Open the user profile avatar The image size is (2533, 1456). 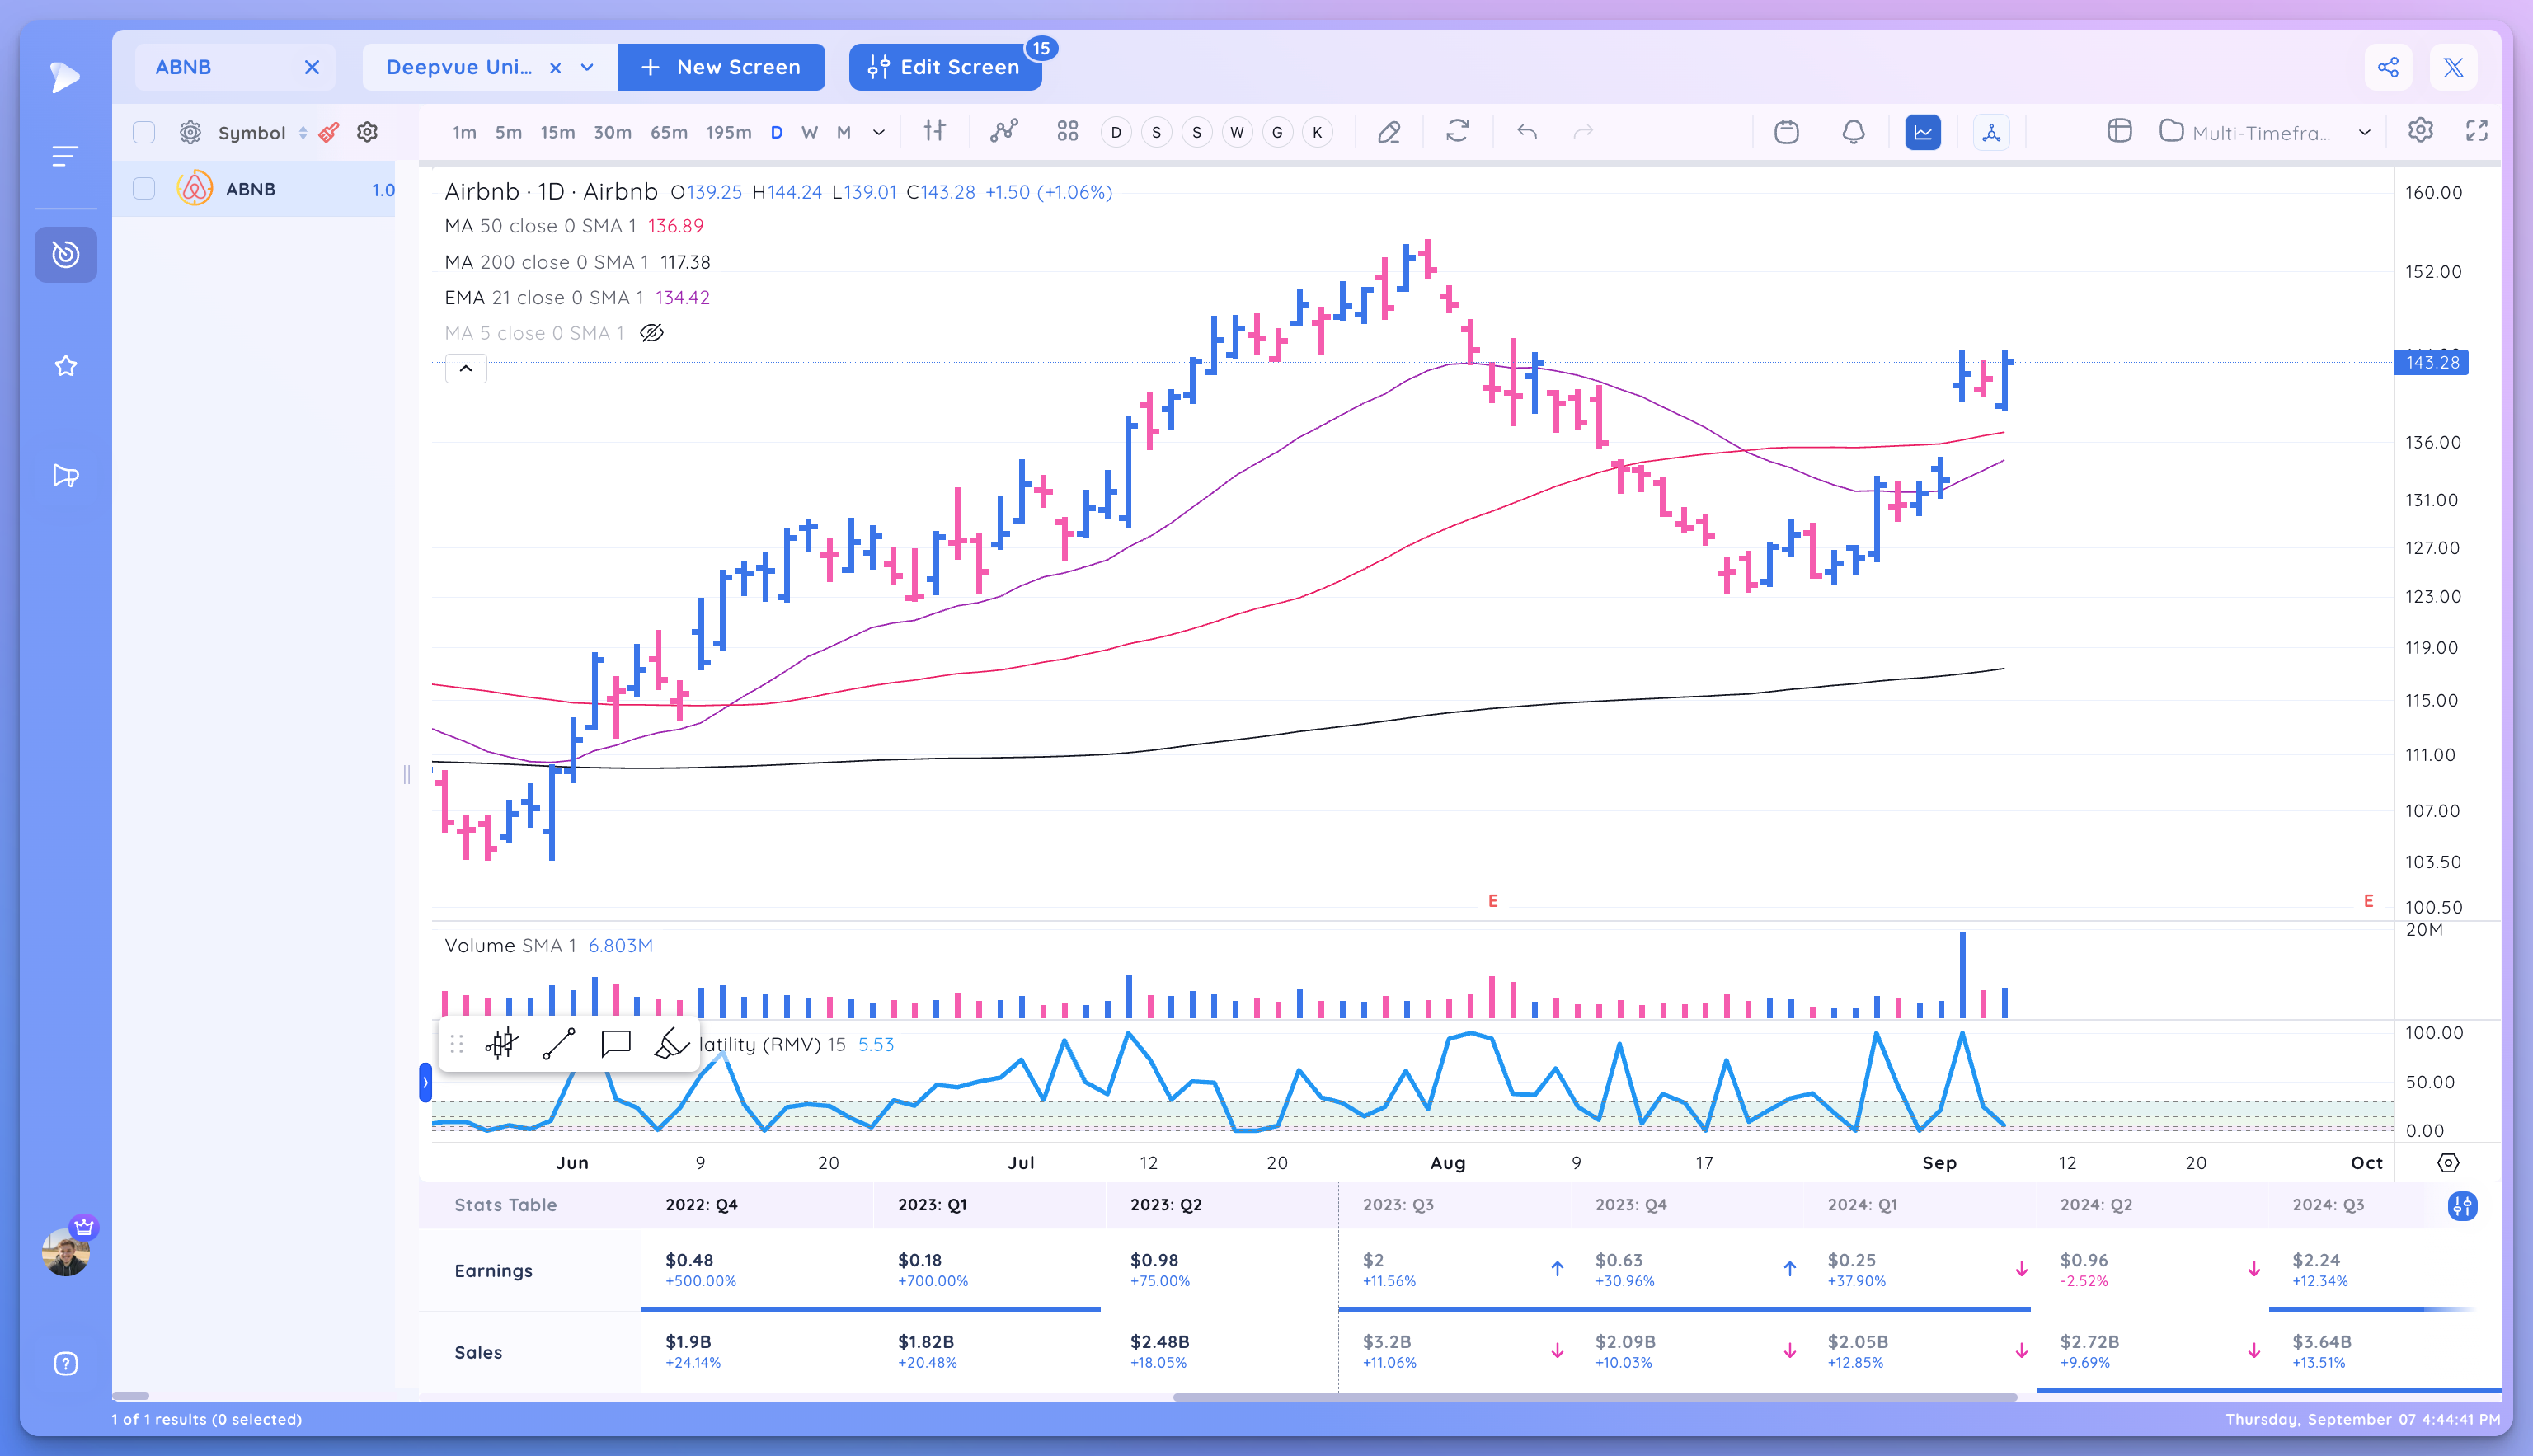66,1251
